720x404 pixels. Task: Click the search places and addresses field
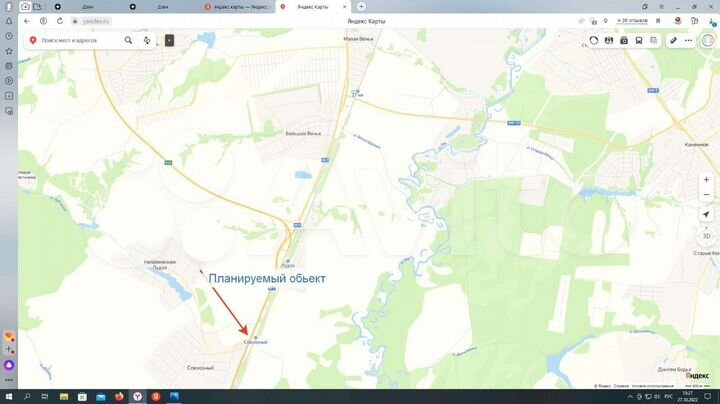click(x=78, y=40)
